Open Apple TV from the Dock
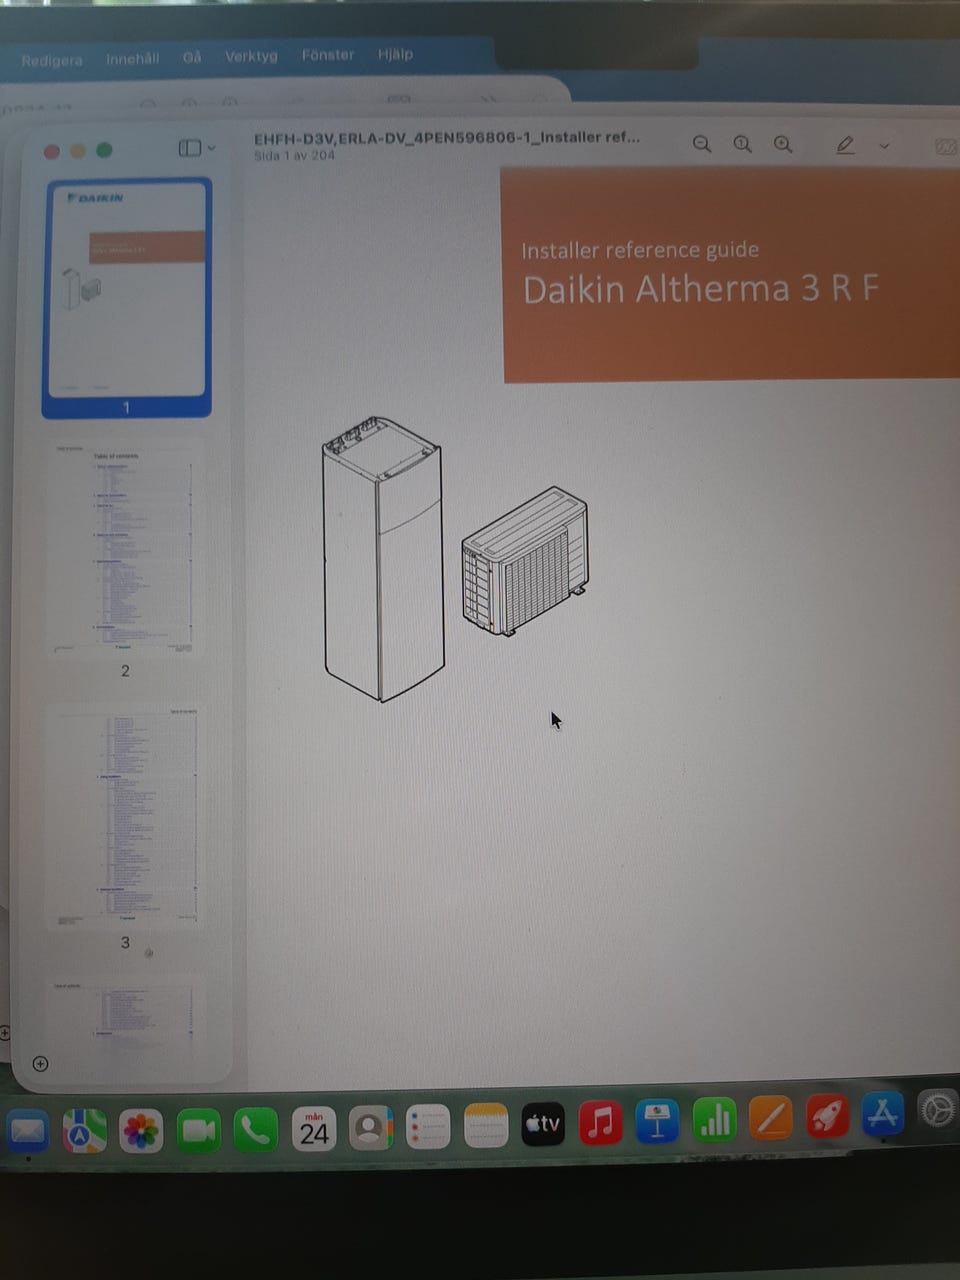960x1280 pixels. coord(543,1124)
